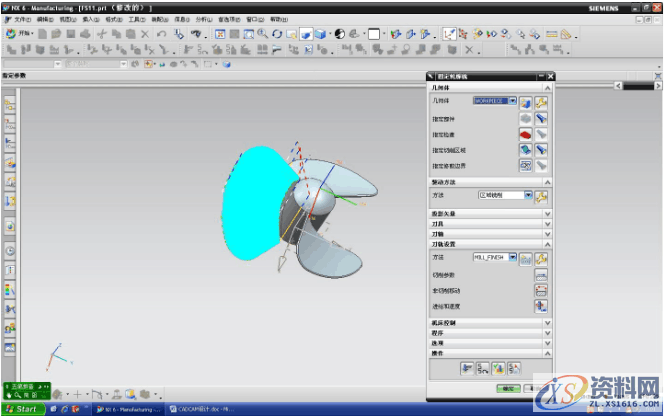This screenshot has width=667, height=417.
Task: Click the Undo arrow in main toolbar
Action: tap(162, 34)
